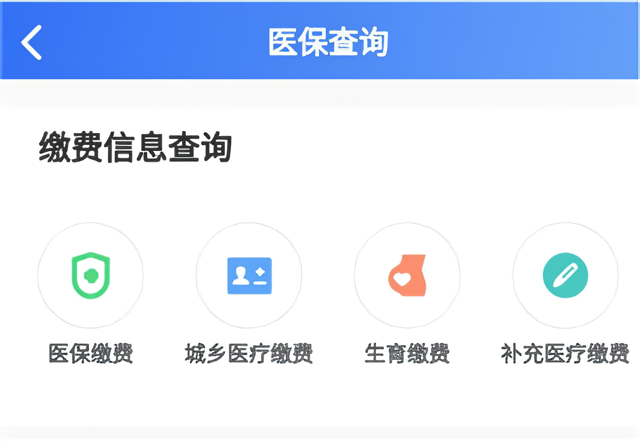Select the 医保缴费 text label
Image resolution: width=640 pixels, height=442 pixels.
pyautogui.click(x=91, y=353)
